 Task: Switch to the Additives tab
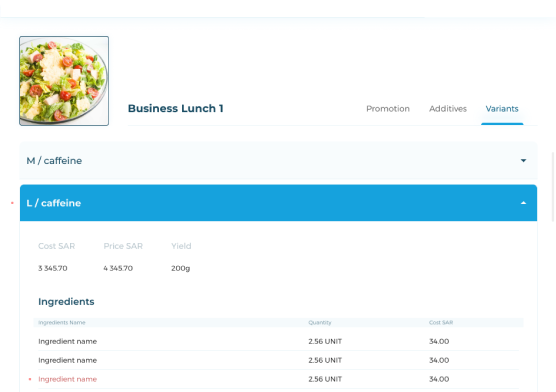pos(448,109)
